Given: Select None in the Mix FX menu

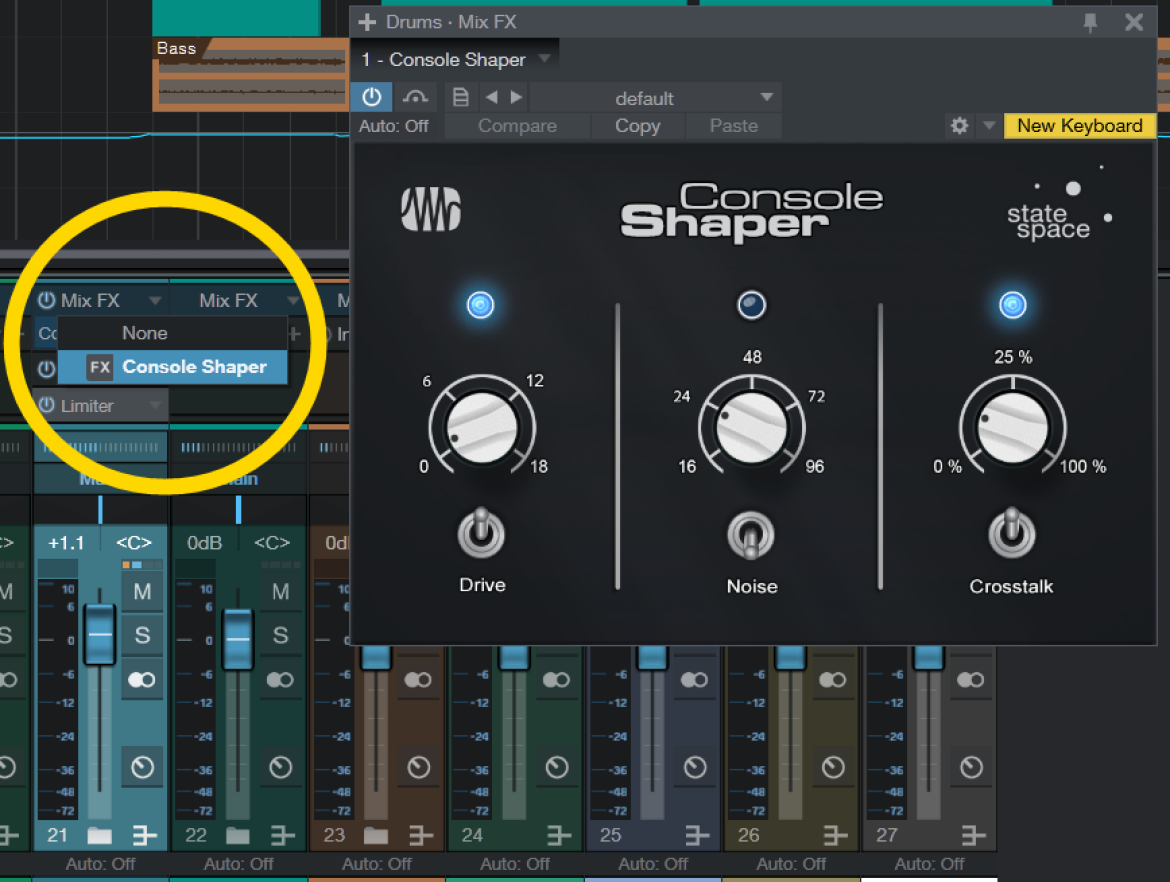Looking at the screenshot, I should click(x=172, y=333).
